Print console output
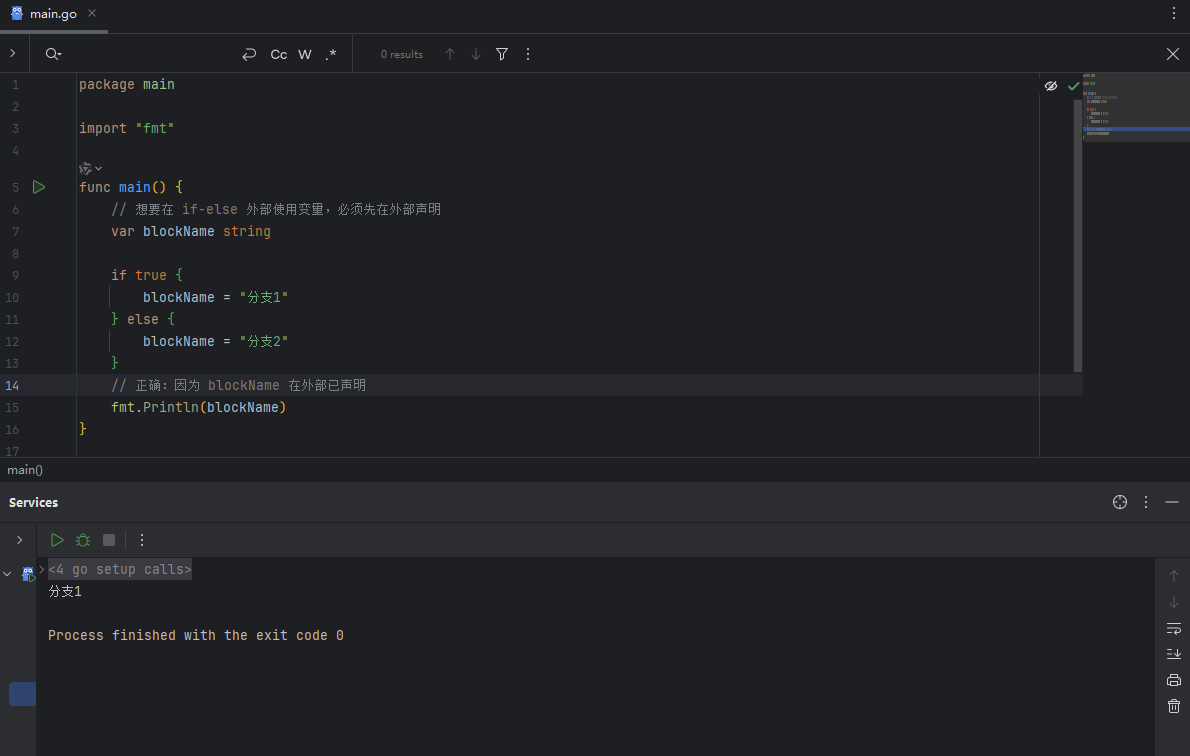This screenshot has width=1190, height=756. (x=1173, y=679)
